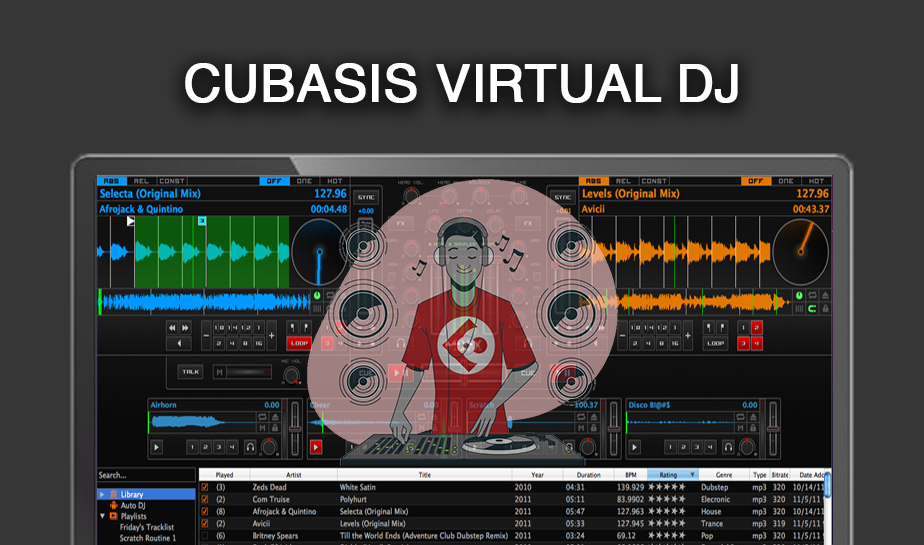Screen dimensions: 924x545
Task: Switch the Levels deck to CONST mode
Action: 654,181
